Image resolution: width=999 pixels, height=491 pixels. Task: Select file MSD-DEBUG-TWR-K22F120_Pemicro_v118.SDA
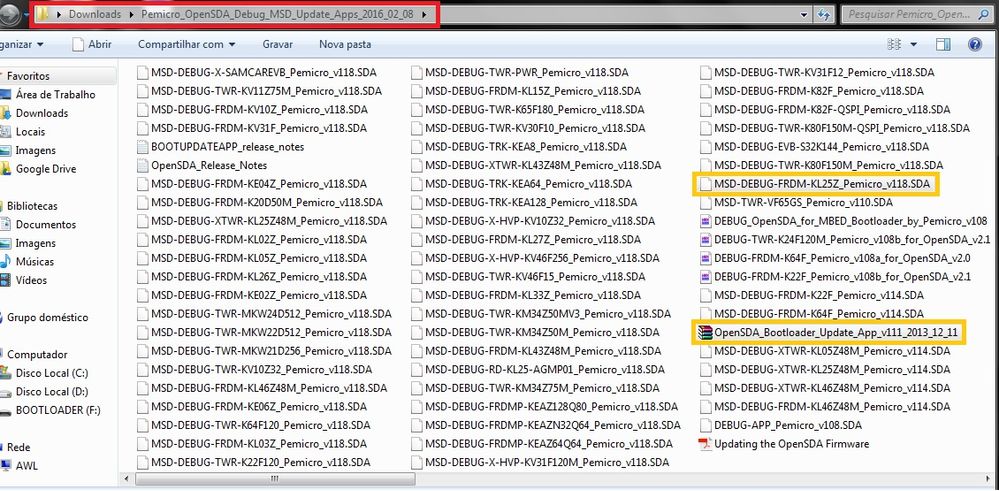click(x=261, y=462)
